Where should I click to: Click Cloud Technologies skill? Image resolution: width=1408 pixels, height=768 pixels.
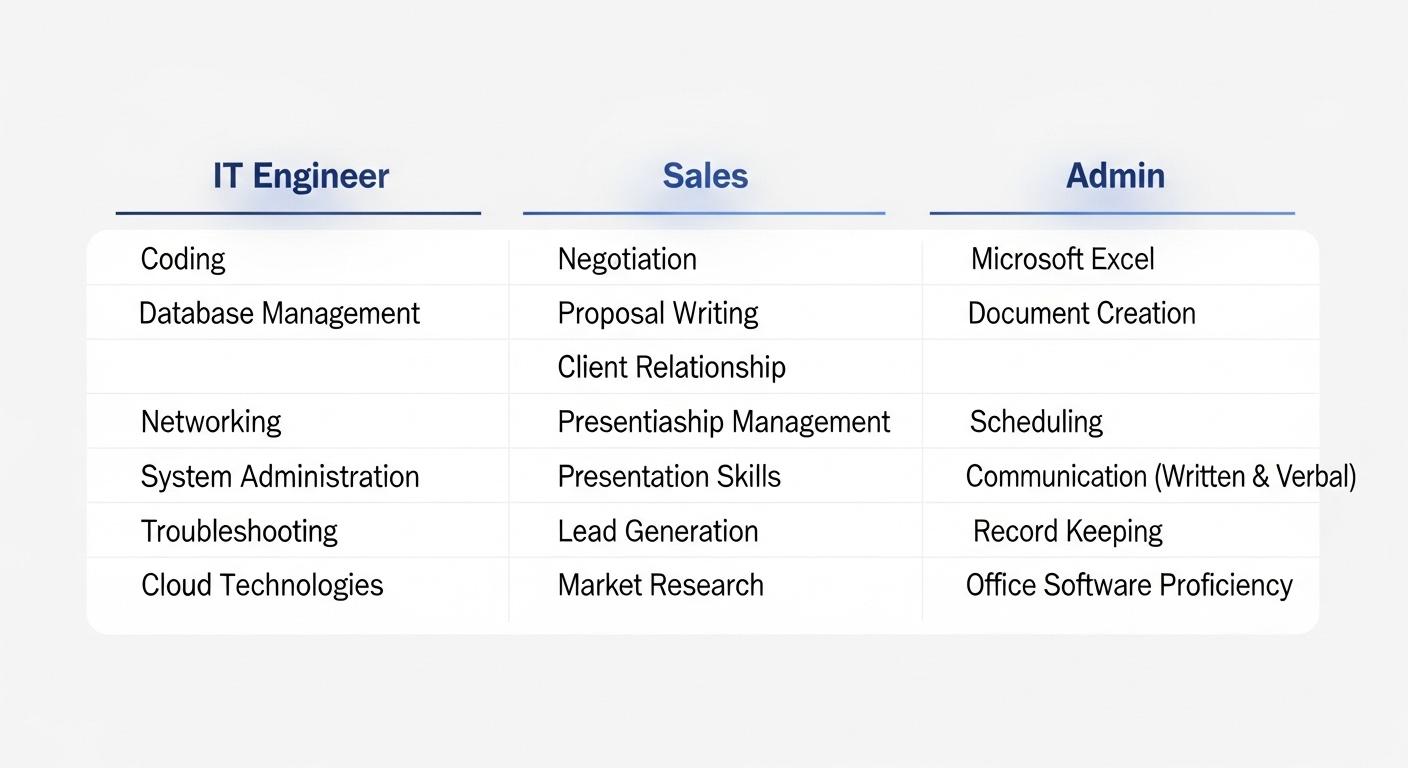click(262, 585)
